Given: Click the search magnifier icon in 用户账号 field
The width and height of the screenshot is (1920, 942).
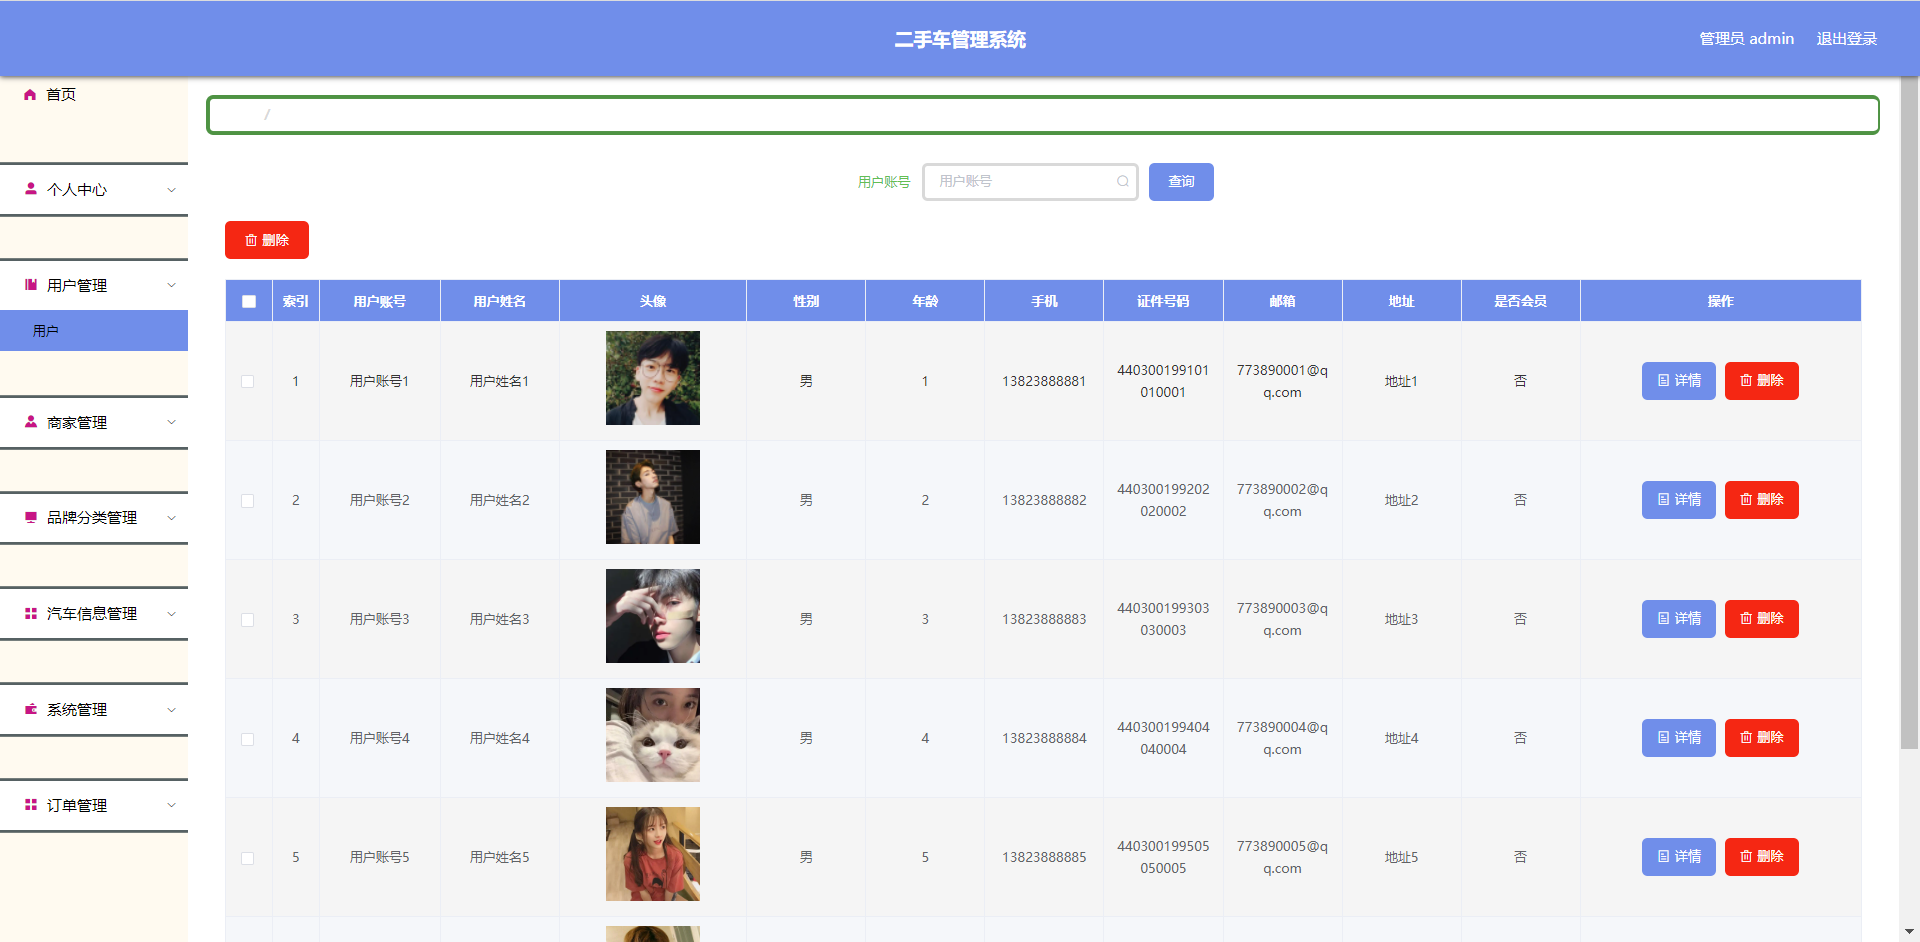Looking at the screenshot, I should [1123, 182].
